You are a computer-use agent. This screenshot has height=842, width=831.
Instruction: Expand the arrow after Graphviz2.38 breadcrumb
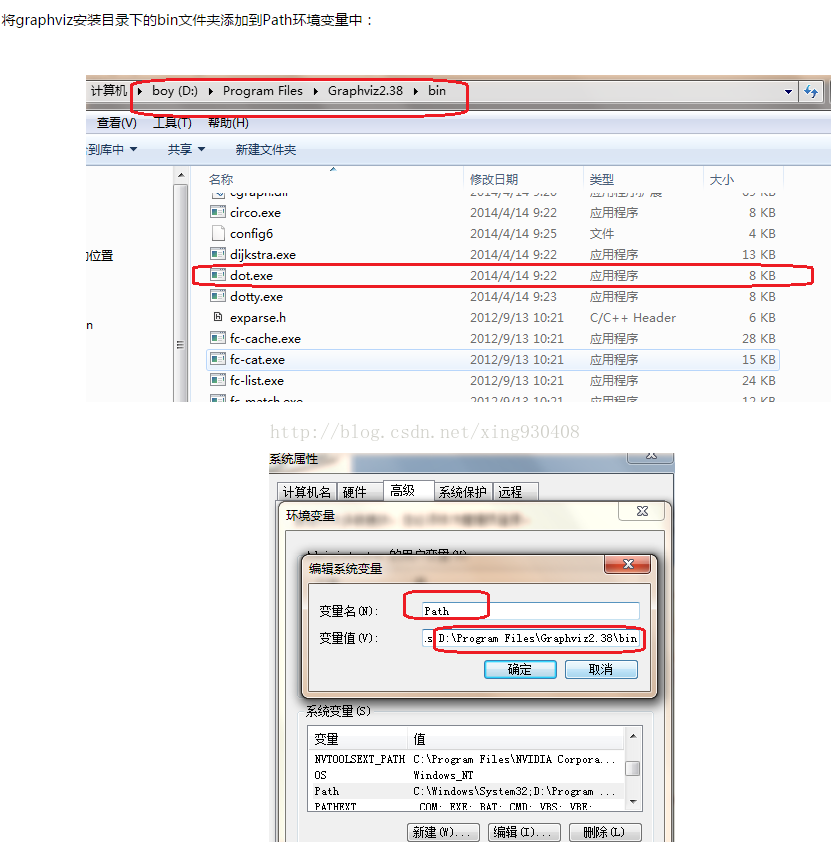coord(416,91)
